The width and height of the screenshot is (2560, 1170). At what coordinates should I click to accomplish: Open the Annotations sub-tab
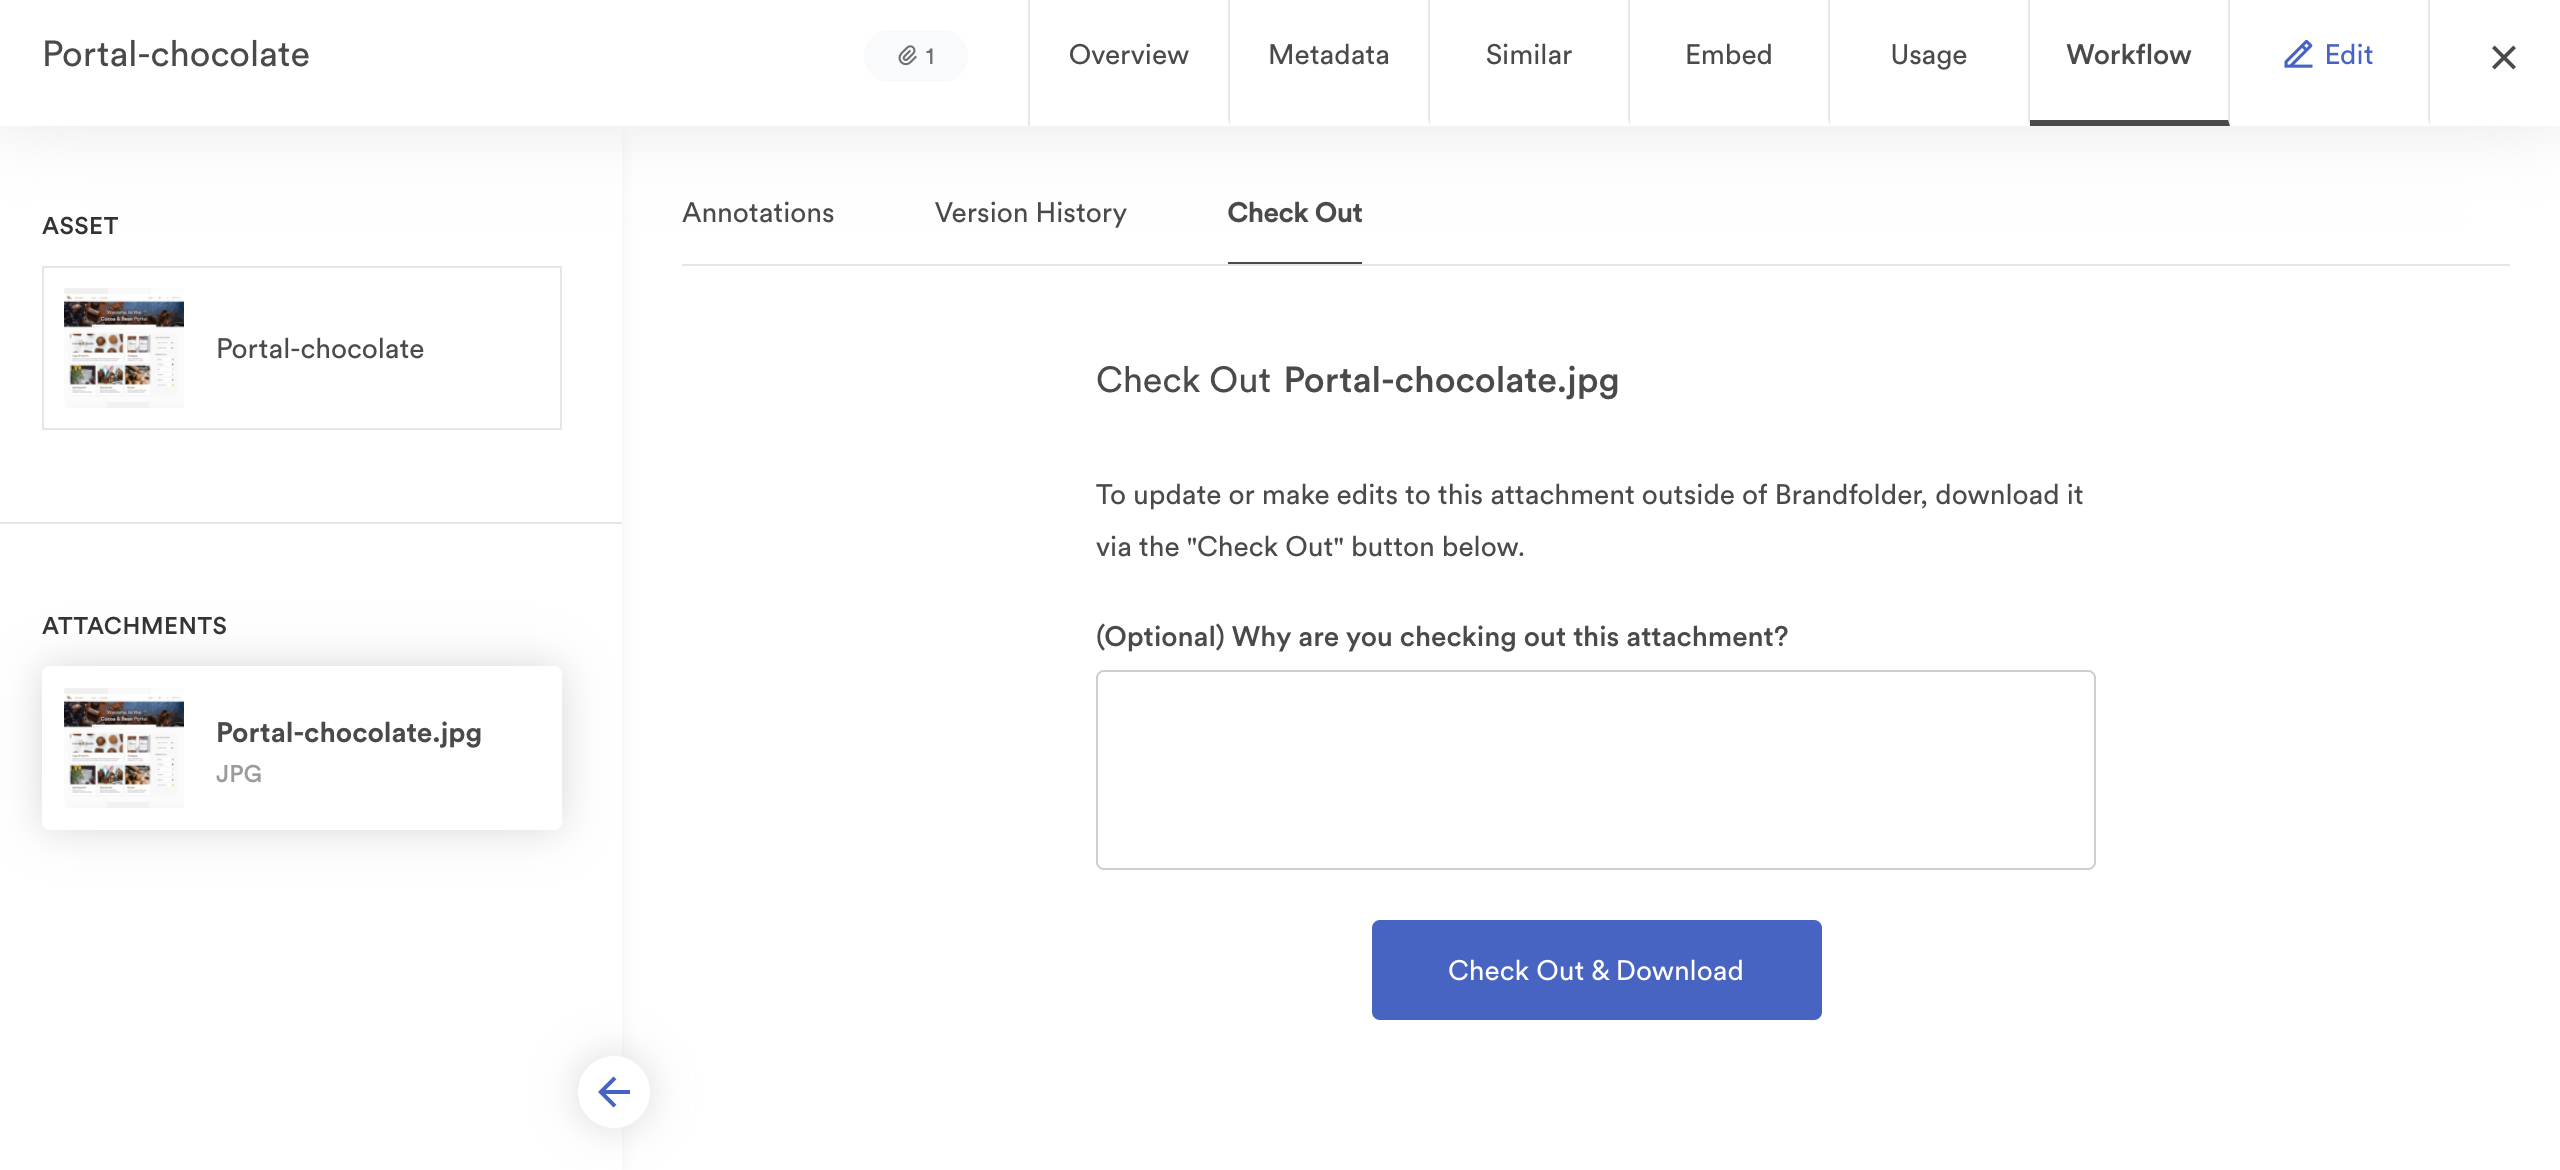[x=758, y=213]
